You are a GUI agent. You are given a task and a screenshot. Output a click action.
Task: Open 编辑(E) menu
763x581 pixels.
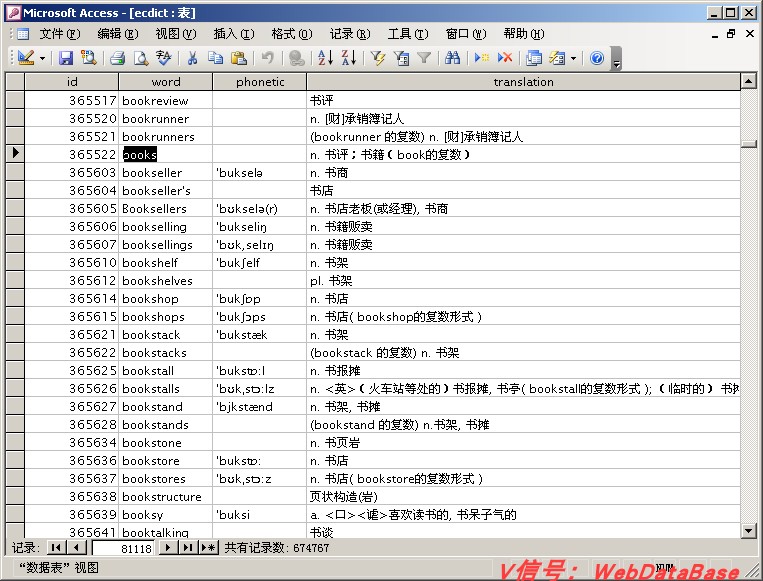118,34
